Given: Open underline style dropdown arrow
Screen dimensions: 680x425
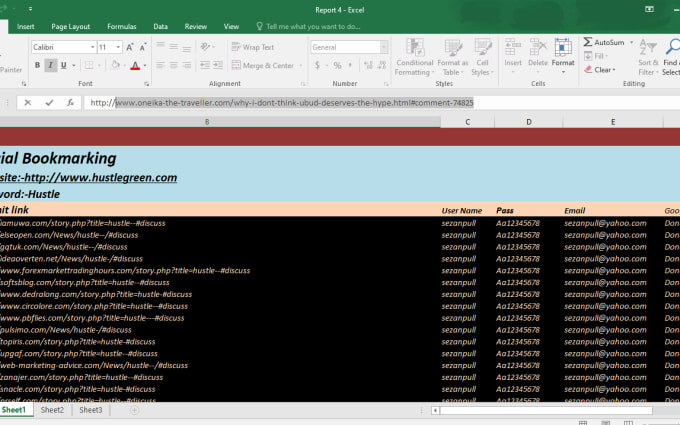Looking at the screenshot, I should (74, 65).
